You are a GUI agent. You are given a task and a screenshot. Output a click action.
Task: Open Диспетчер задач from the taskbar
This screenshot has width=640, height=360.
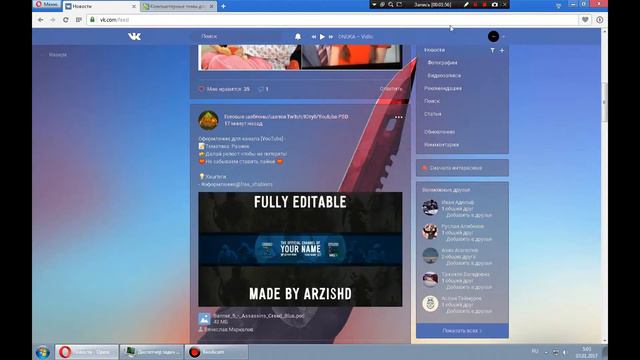tap(151, 352)
